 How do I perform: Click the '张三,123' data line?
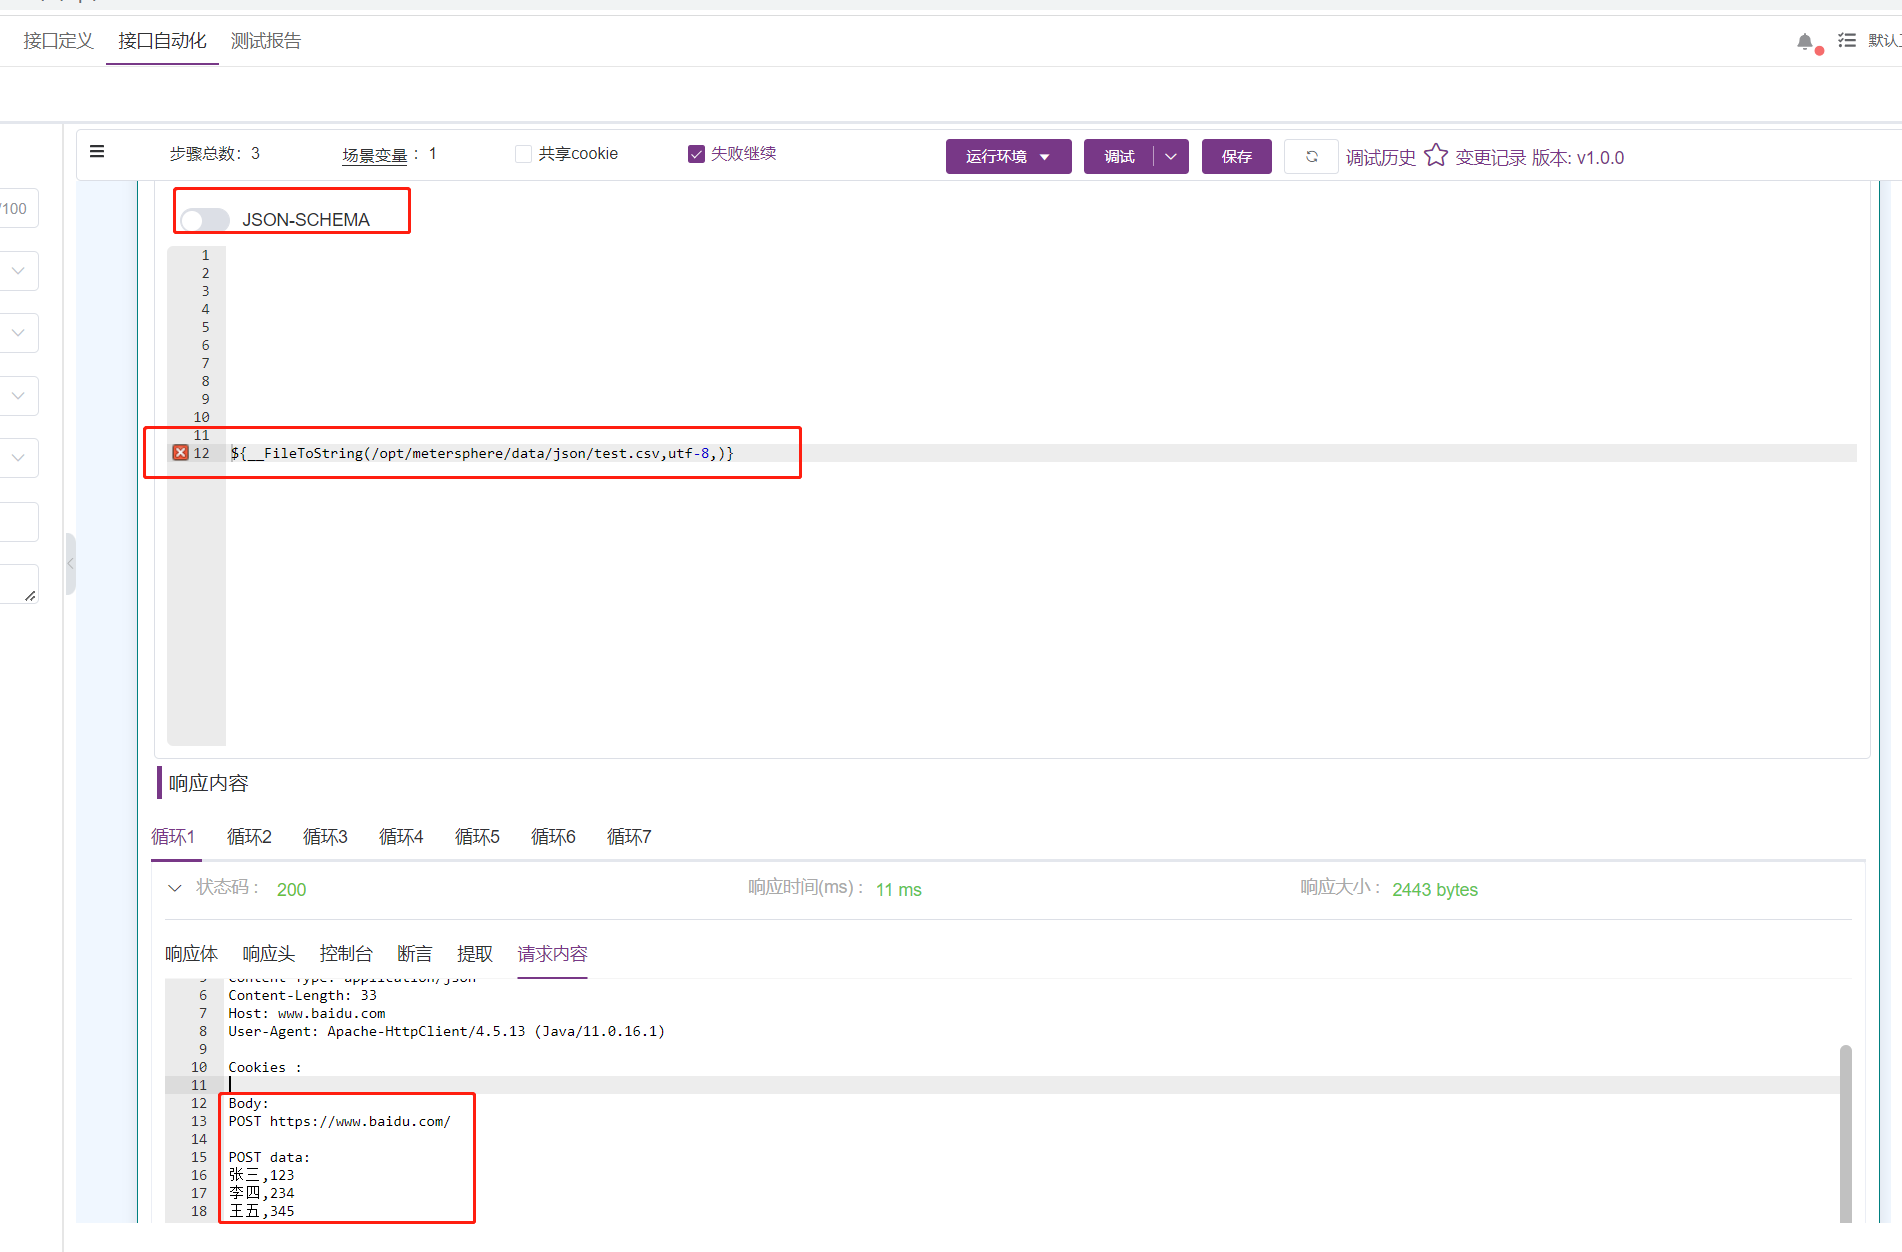tap(261, 1175)
